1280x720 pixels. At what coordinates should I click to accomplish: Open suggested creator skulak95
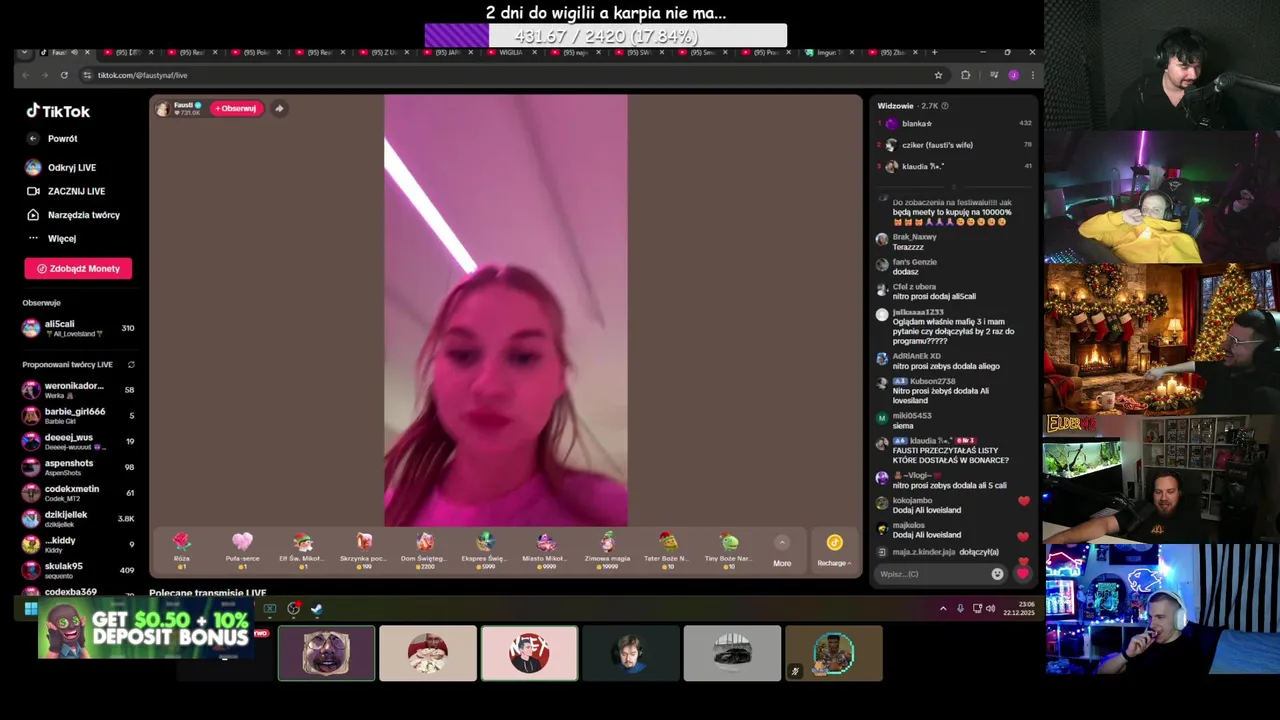(78, 570)
